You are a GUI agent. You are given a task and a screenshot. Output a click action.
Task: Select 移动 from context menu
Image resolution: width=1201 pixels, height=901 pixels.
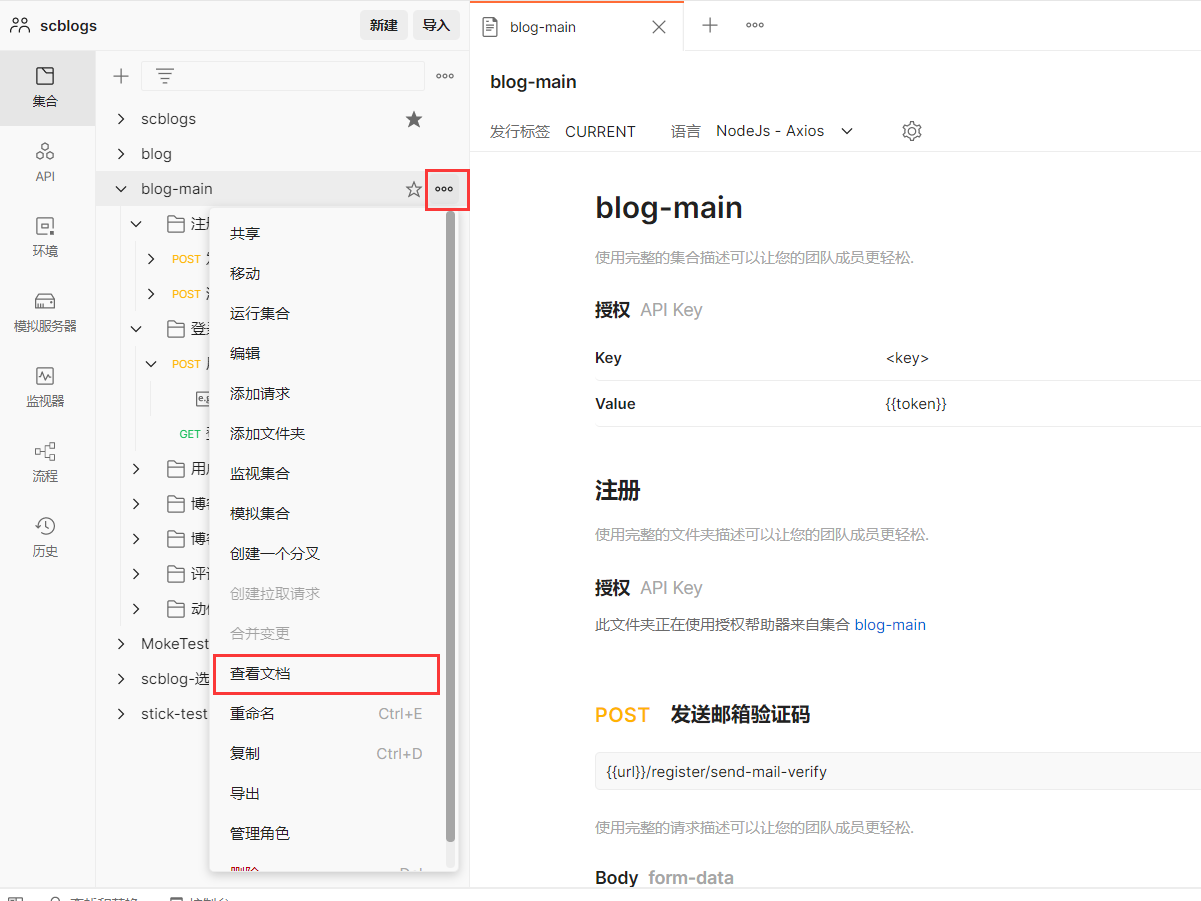click(x=328, y=274)
